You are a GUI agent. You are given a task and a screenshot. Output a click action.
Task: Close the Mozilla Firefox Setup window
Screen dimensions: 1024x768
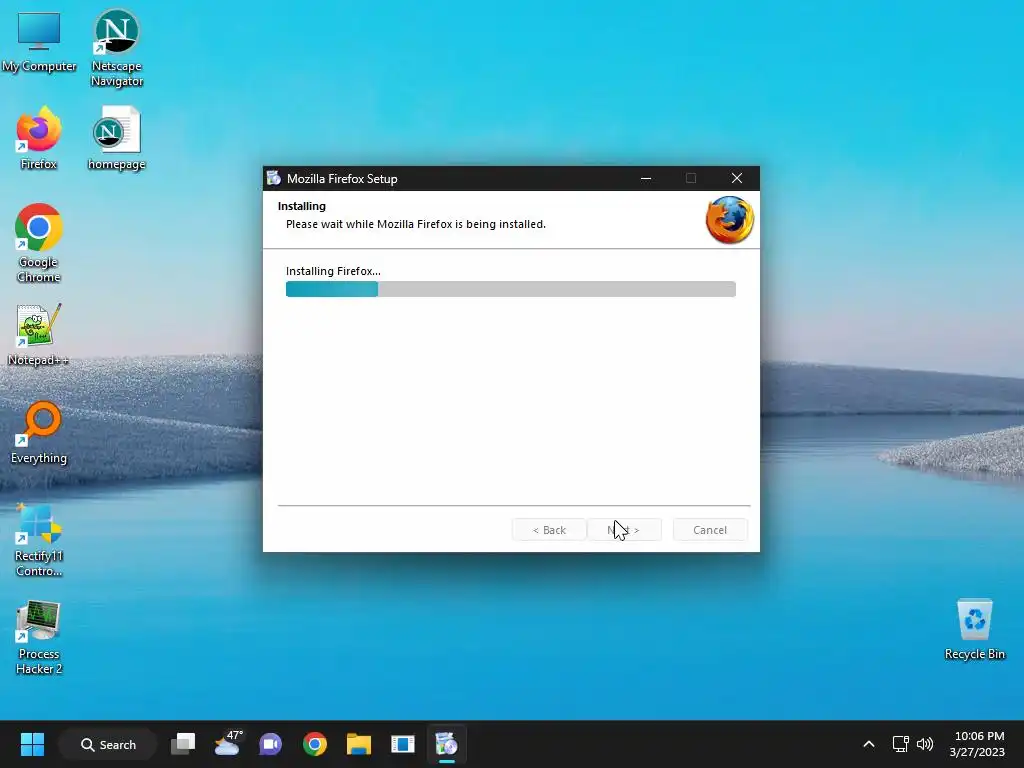tap(737, 178)
